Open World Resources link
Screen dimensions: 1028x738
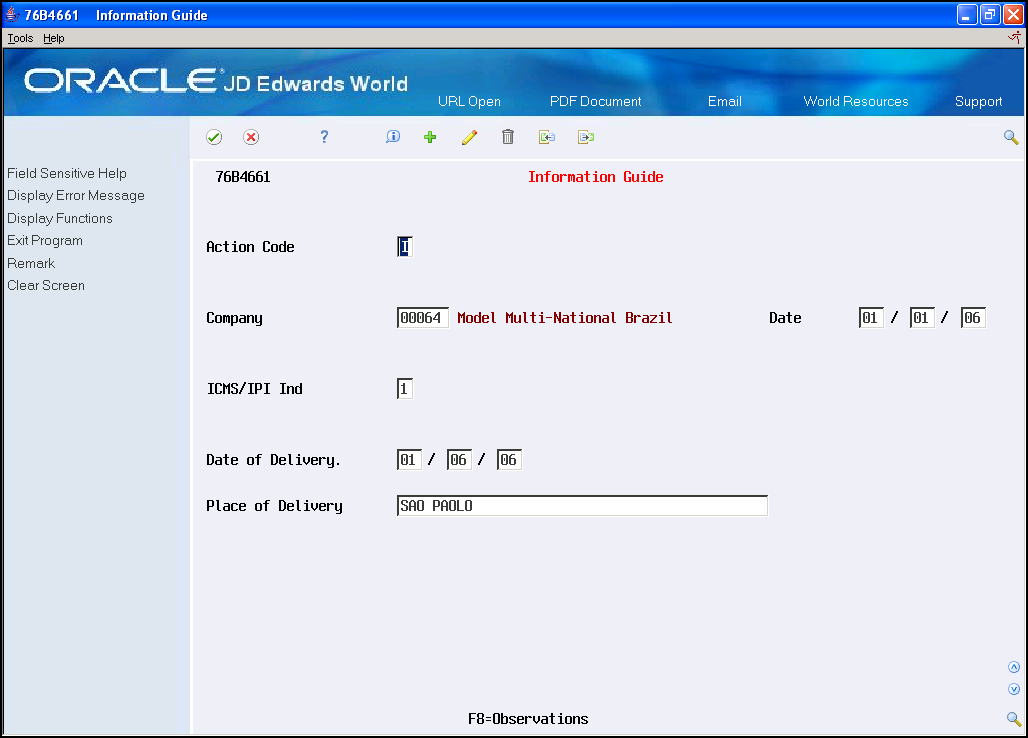856,102
